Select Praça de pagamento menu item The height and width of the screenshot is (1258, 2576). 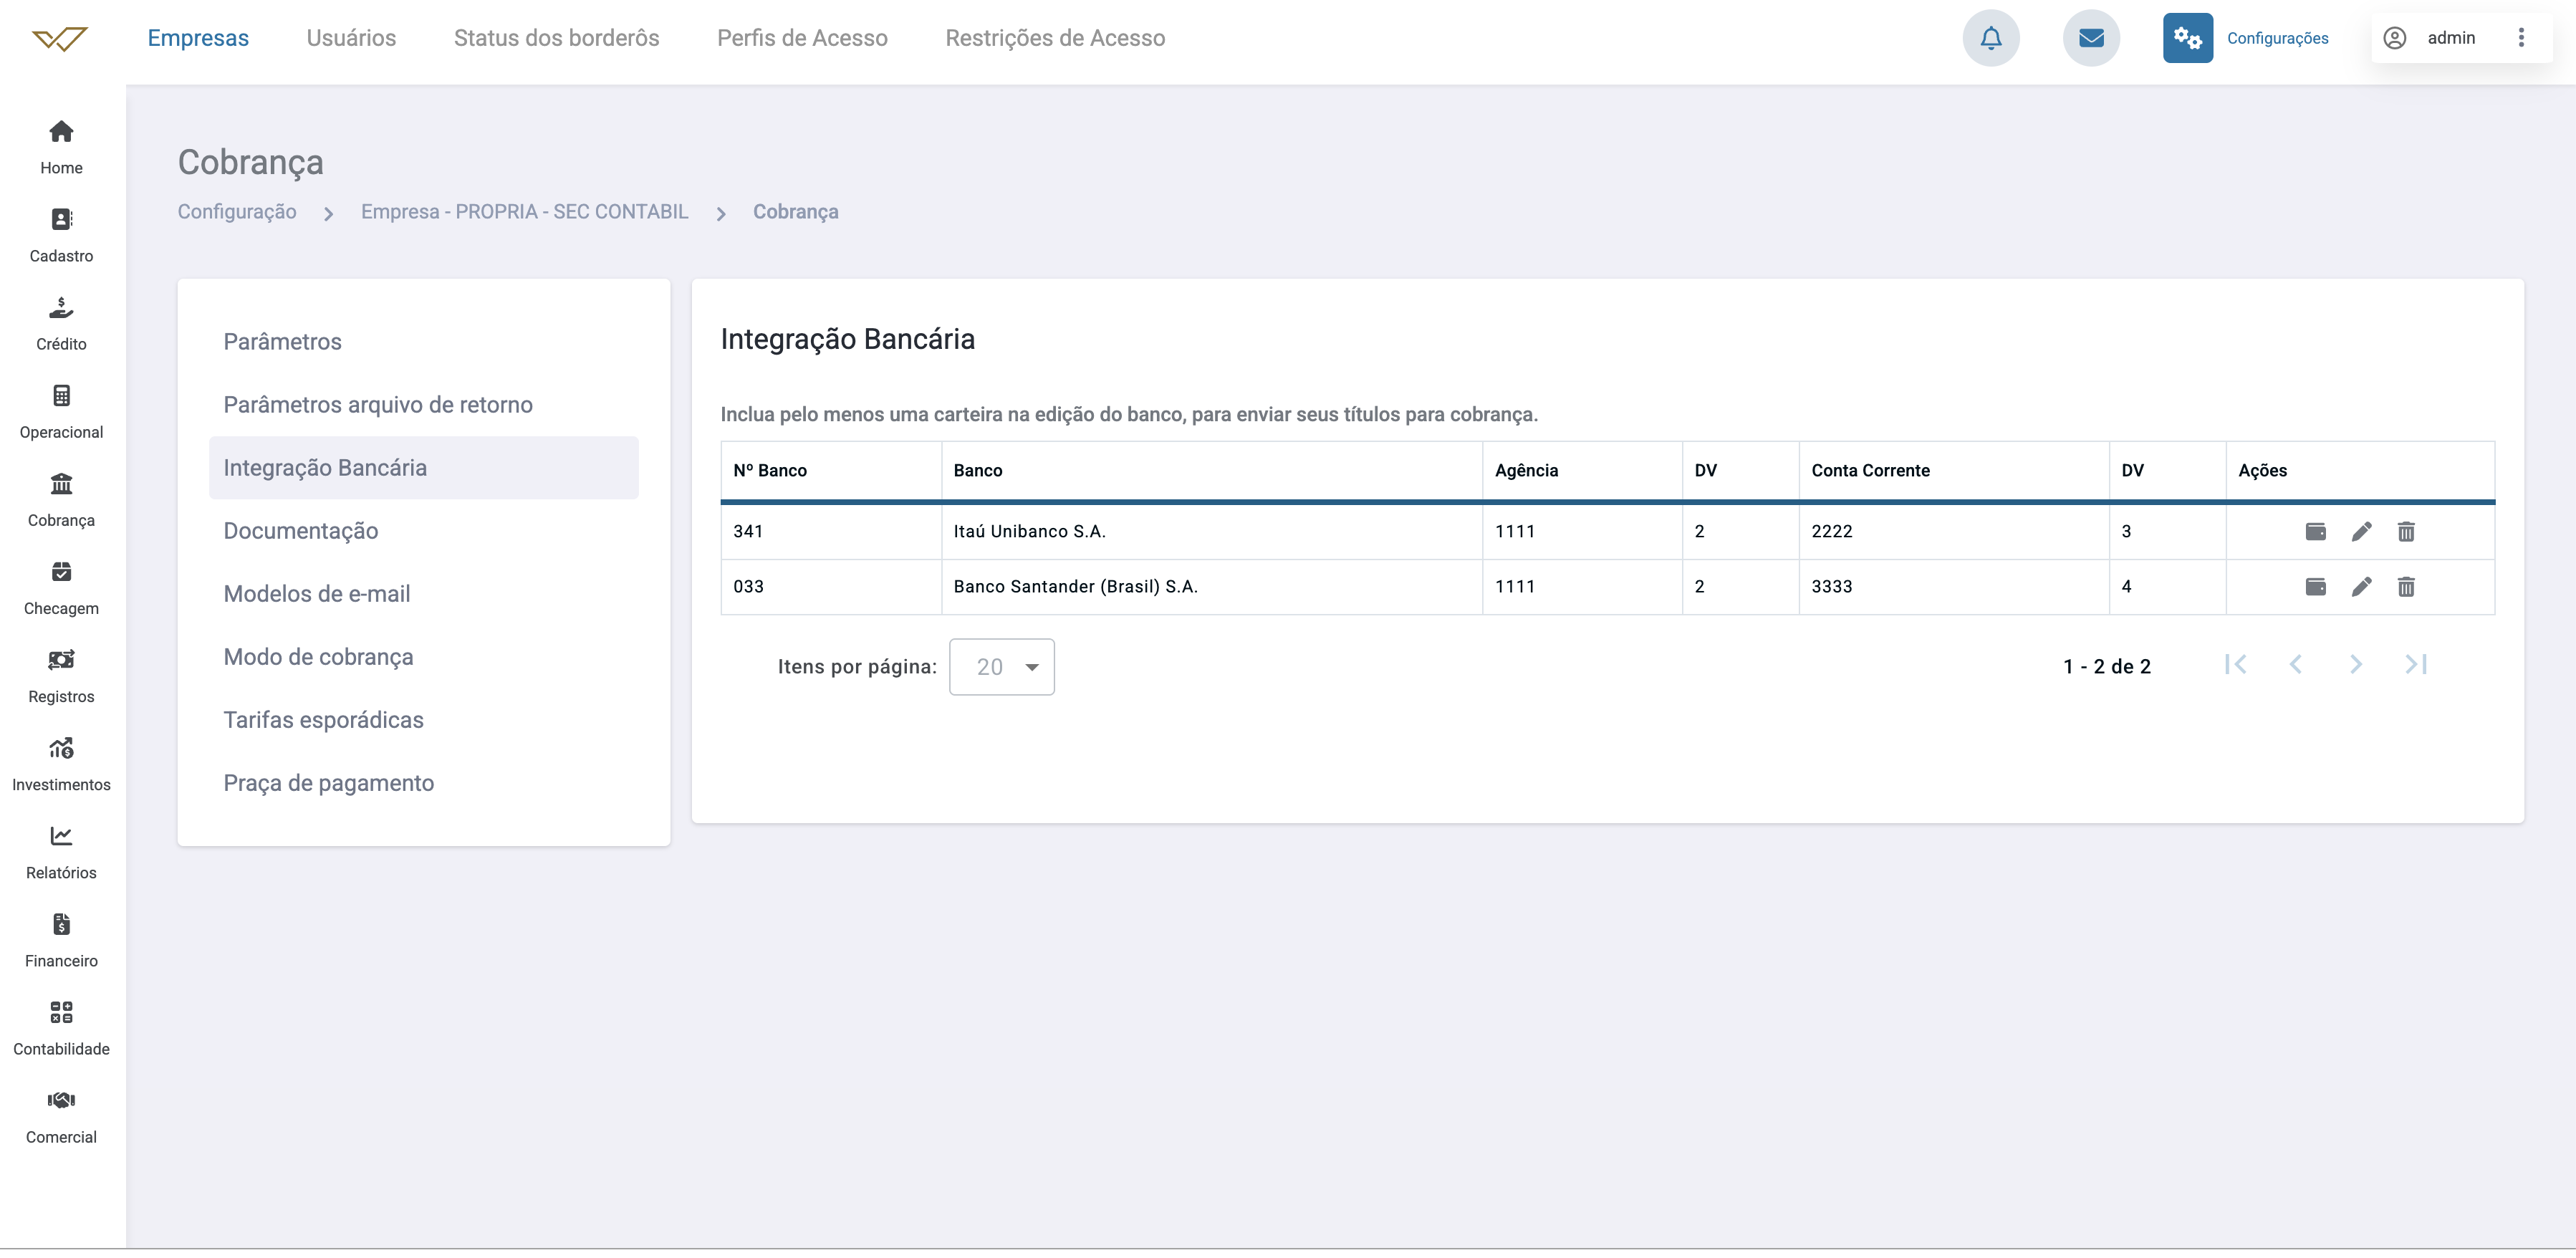click(423, 783)
